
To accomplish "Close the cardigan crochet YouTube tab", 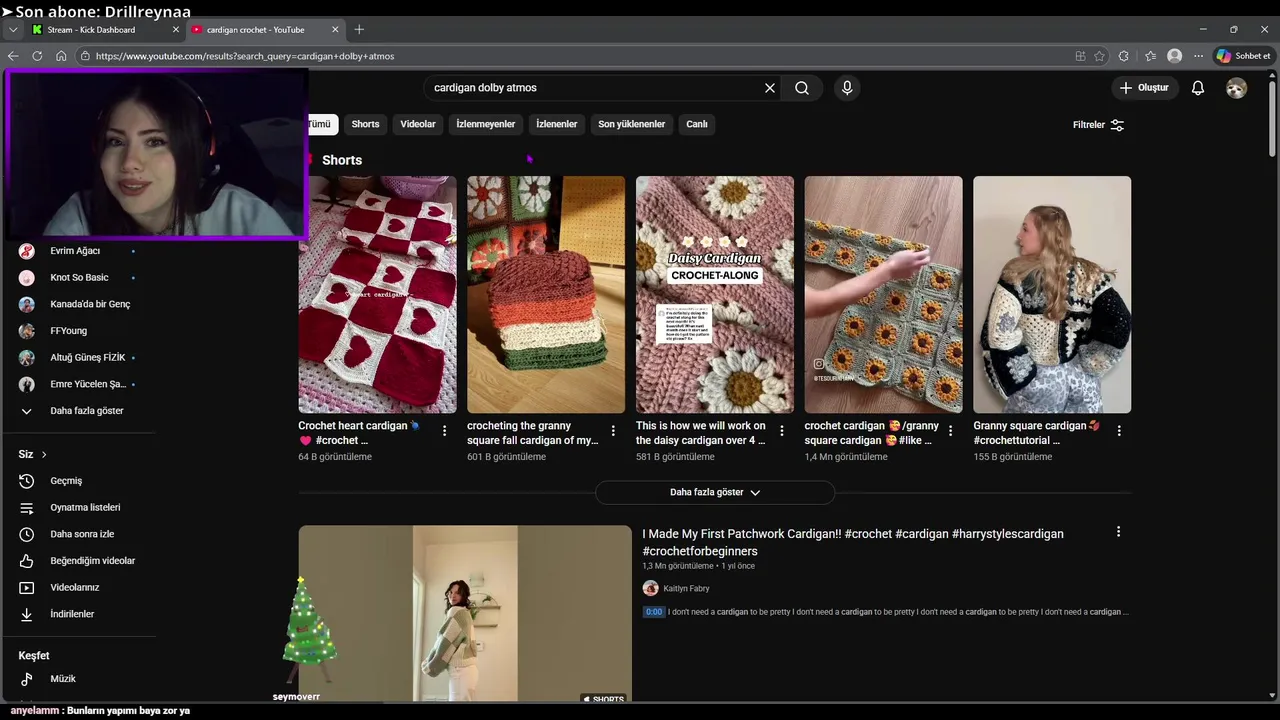I will coord(335,30).
